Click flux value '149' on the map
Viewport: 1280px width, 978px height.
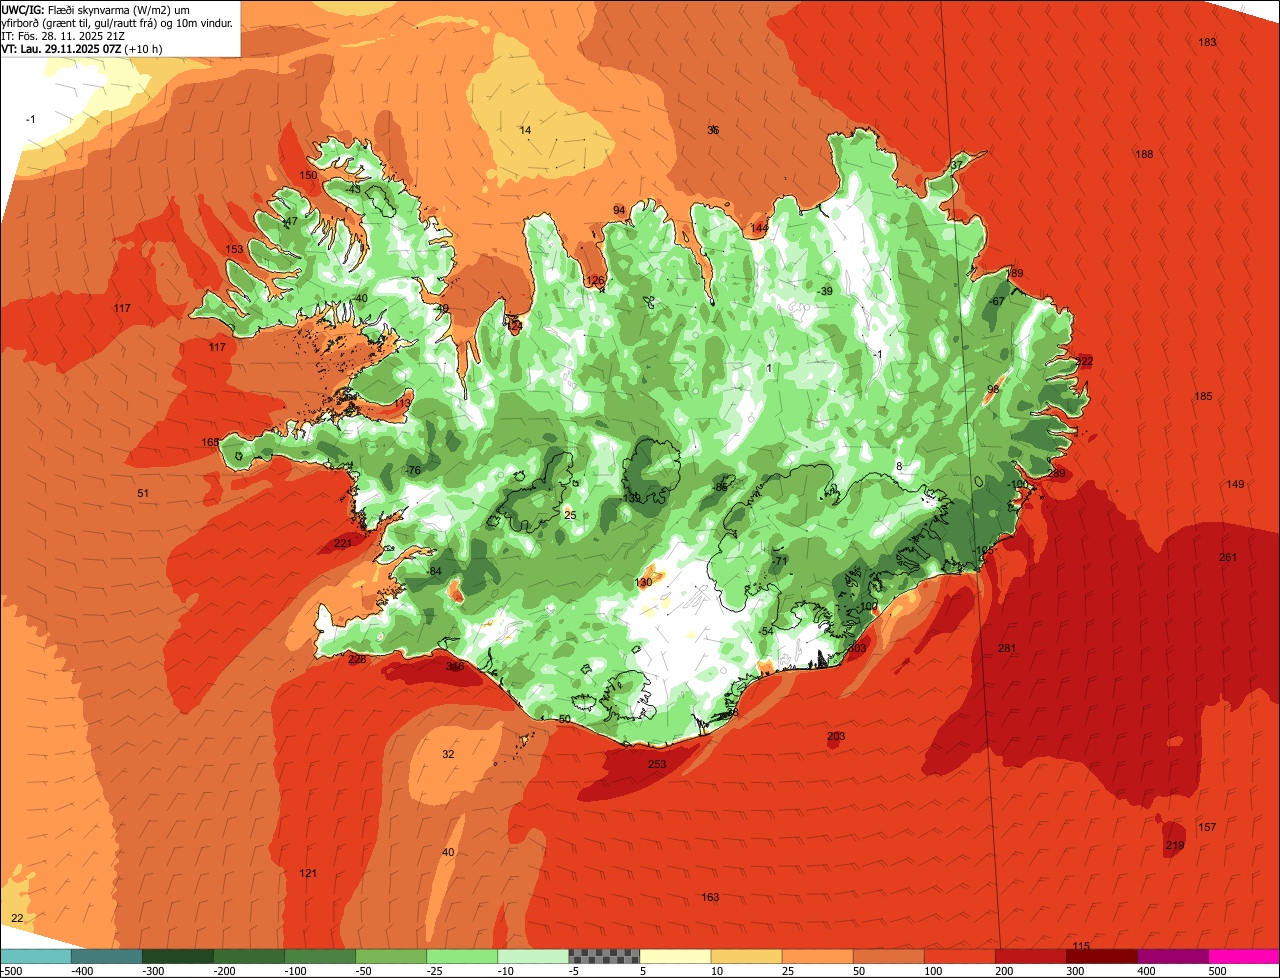[1235, 485]
